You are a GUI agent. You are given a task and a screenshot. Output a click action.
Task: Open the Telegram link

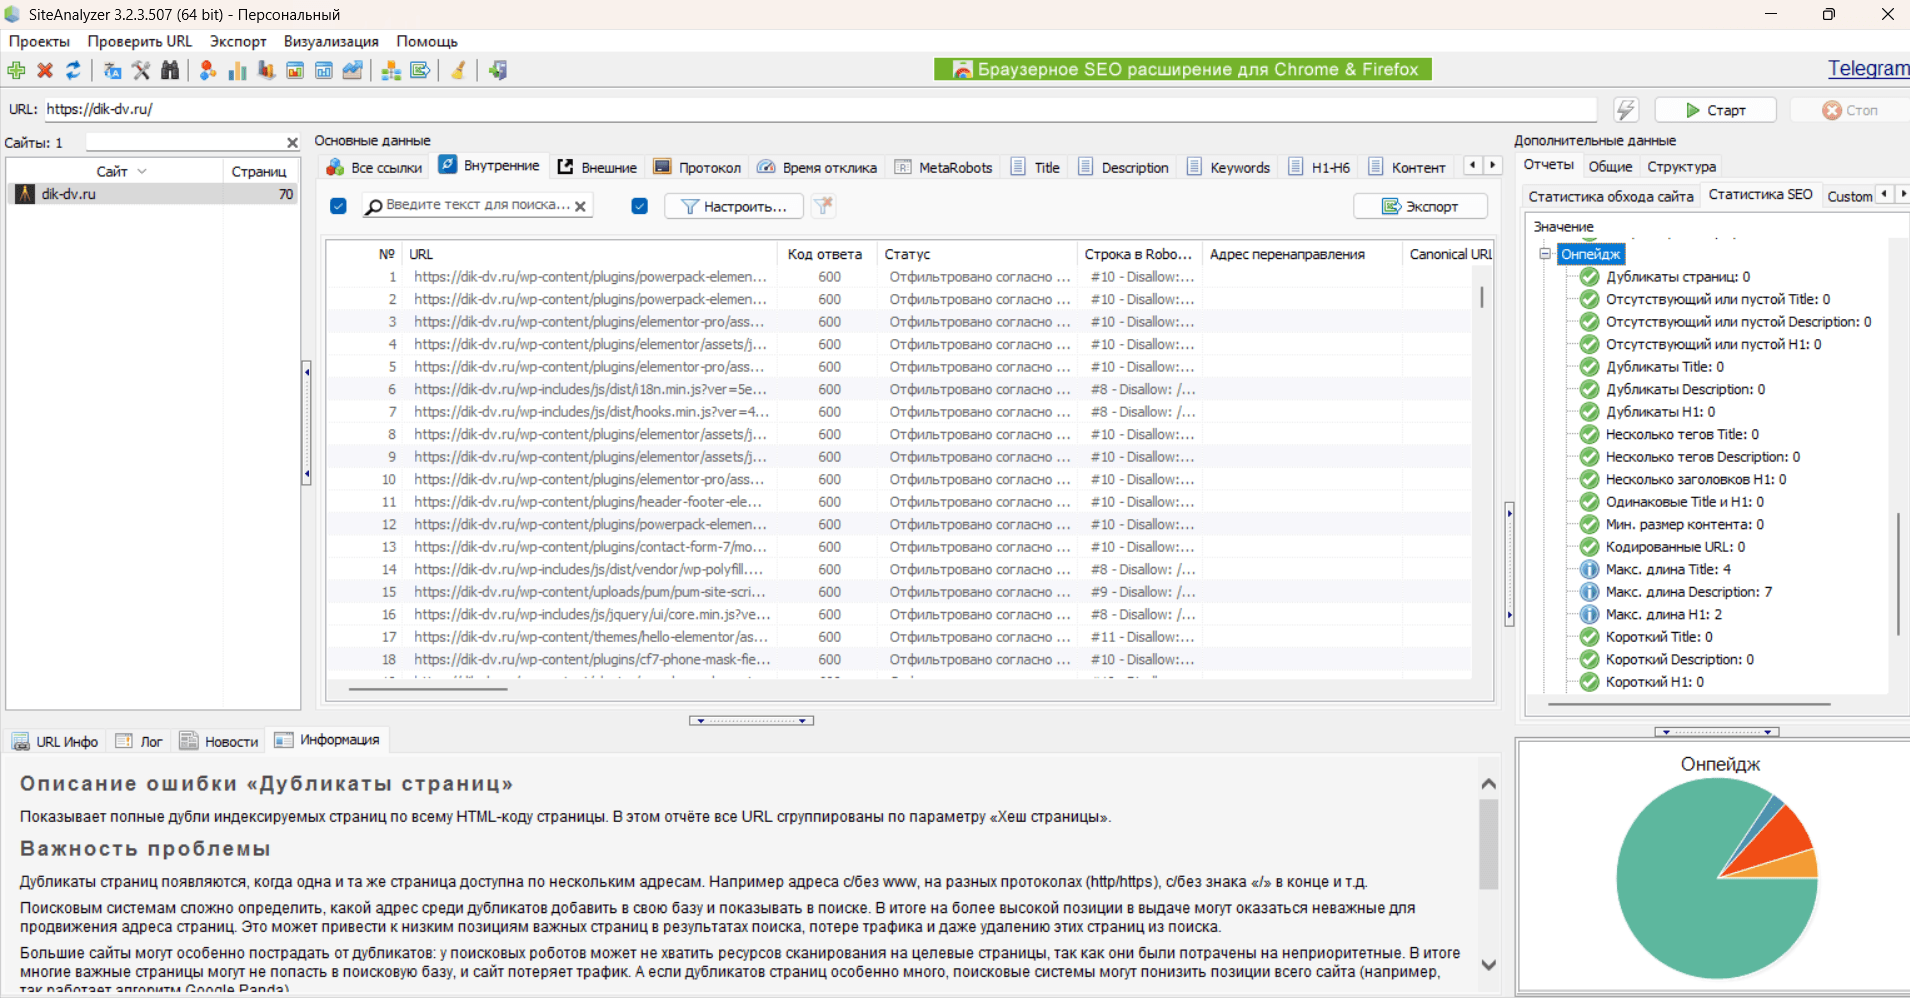pyautogui.click(x=1868, y=68)
